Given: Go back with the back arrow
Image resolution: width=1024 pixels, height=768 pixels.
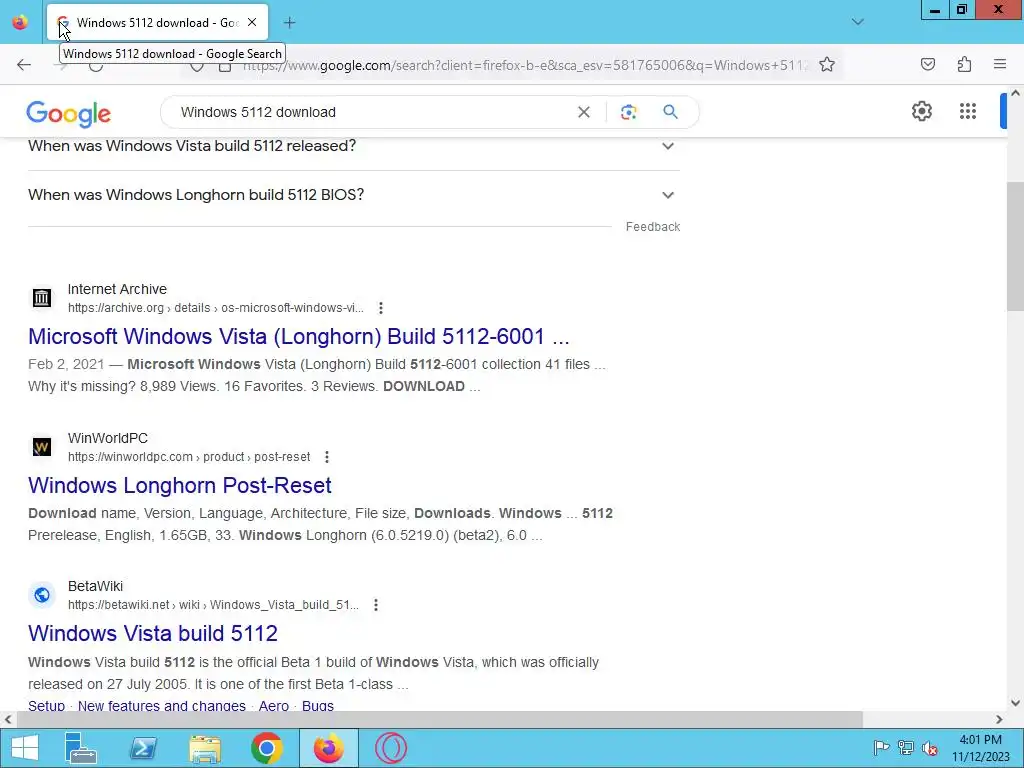Looking at the screenshot, I should (x=24, y=64).
